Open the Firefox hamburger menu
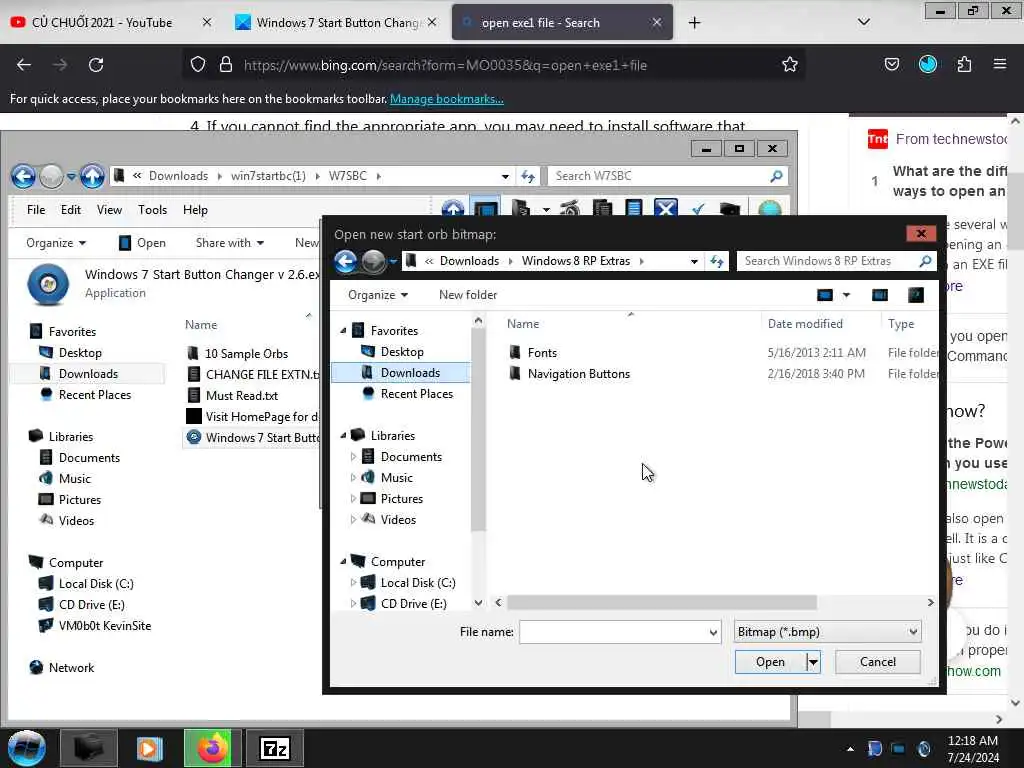 1000,64
